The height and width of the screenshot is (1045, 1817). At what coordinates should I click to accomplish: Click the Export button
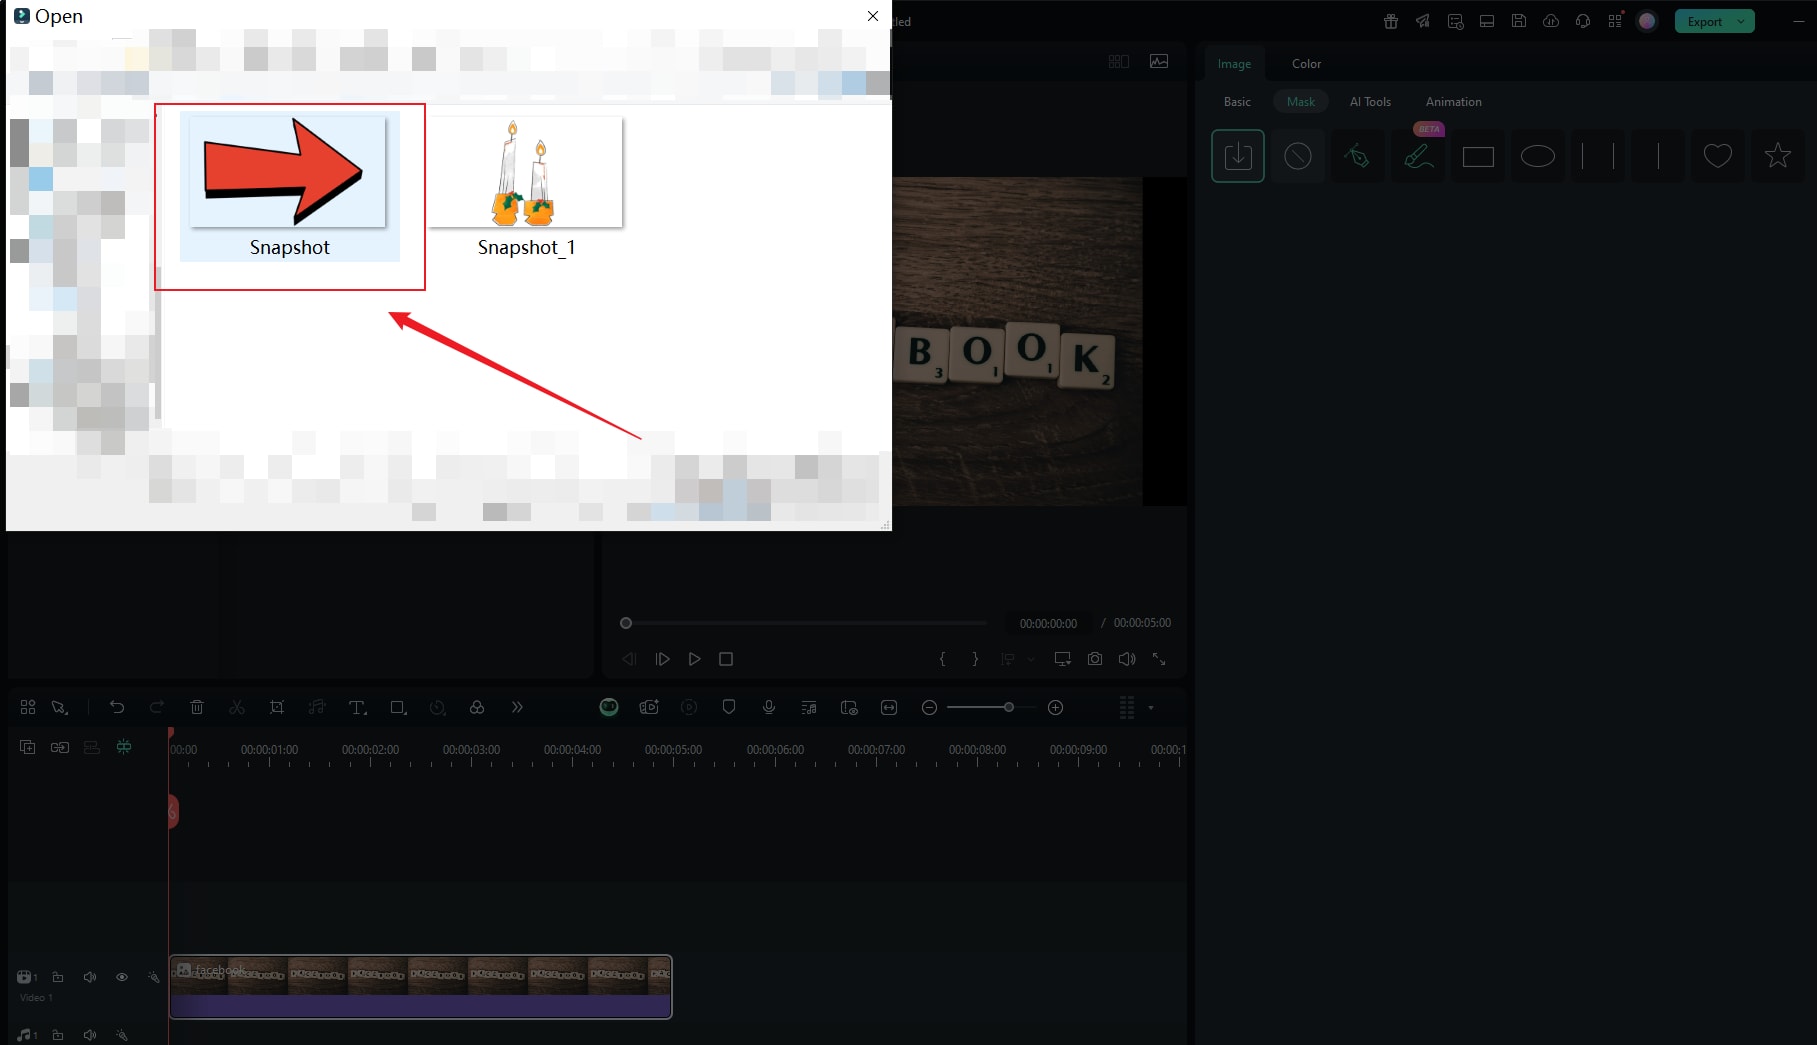1705,21
